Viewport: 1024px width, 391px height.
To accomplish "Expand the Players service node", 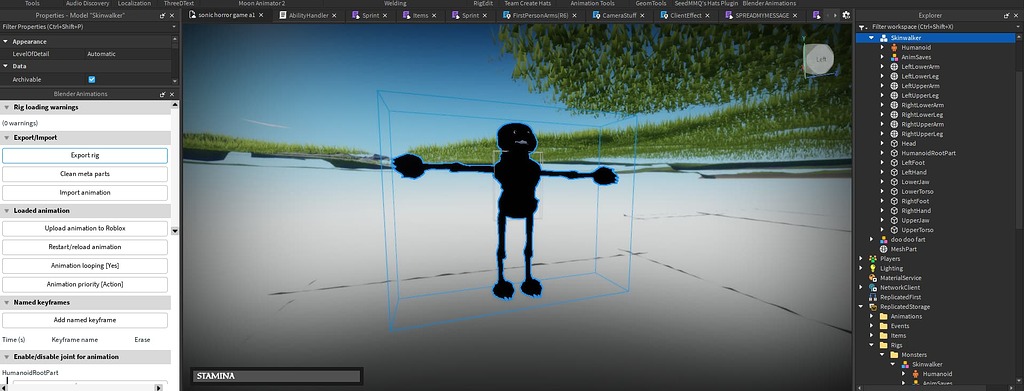I will [x=861, y=259].
